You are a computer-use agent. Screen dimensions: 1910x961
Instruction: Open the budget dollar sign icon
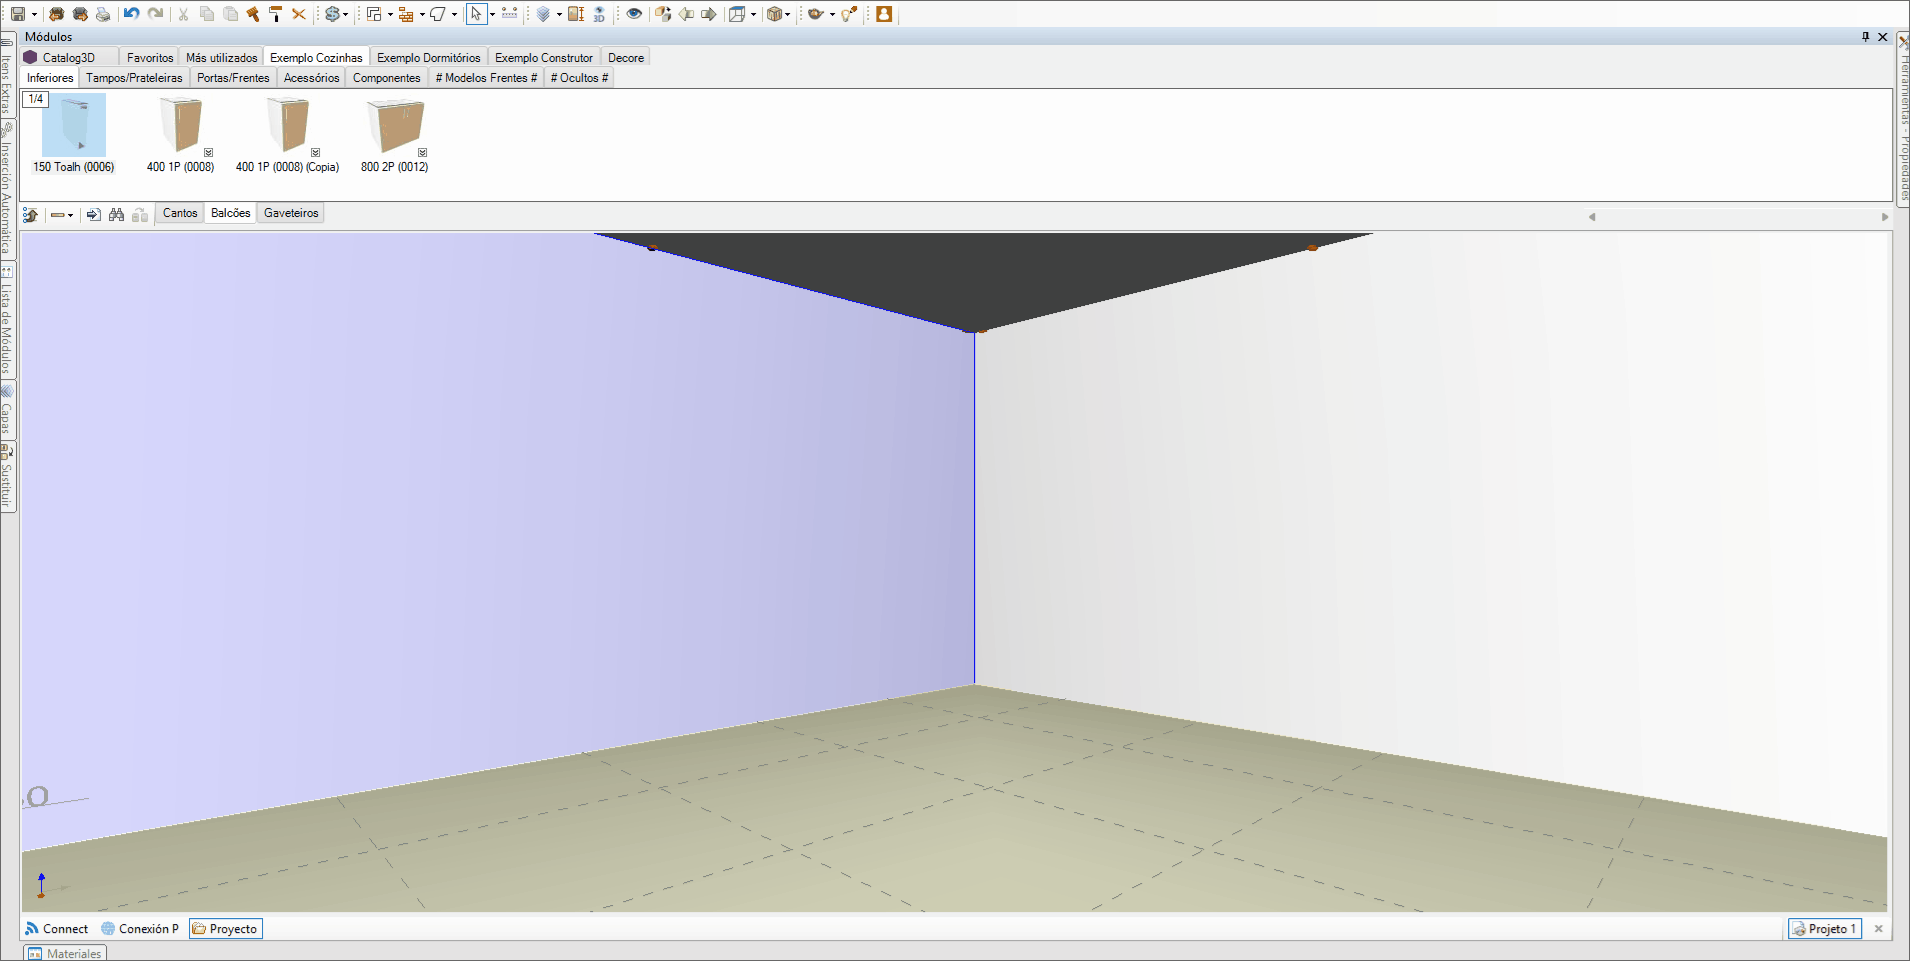(x=332, y=14)
